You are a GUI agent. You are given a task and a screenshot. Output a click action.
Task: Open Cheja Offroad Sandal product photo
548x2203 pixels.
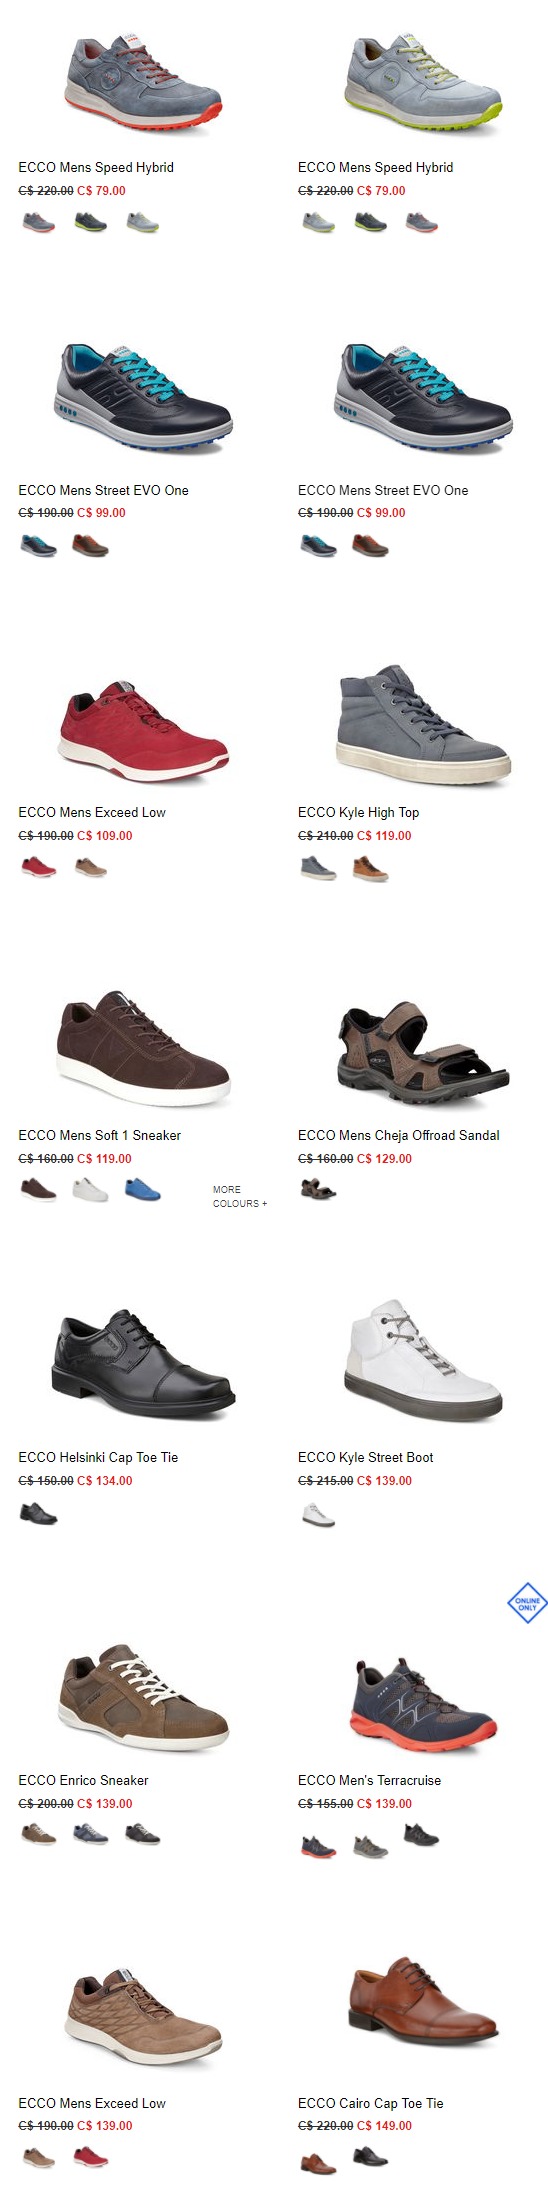422,1051
